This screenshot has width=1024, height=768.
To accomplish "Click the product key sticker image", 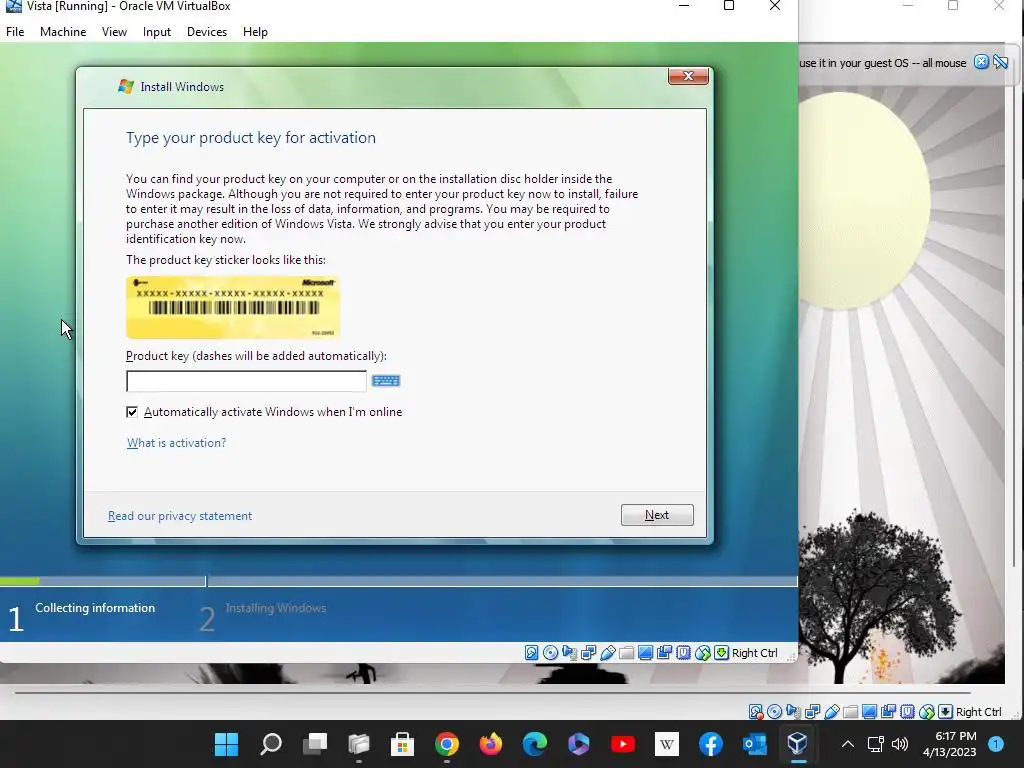I will click(232, 307).
